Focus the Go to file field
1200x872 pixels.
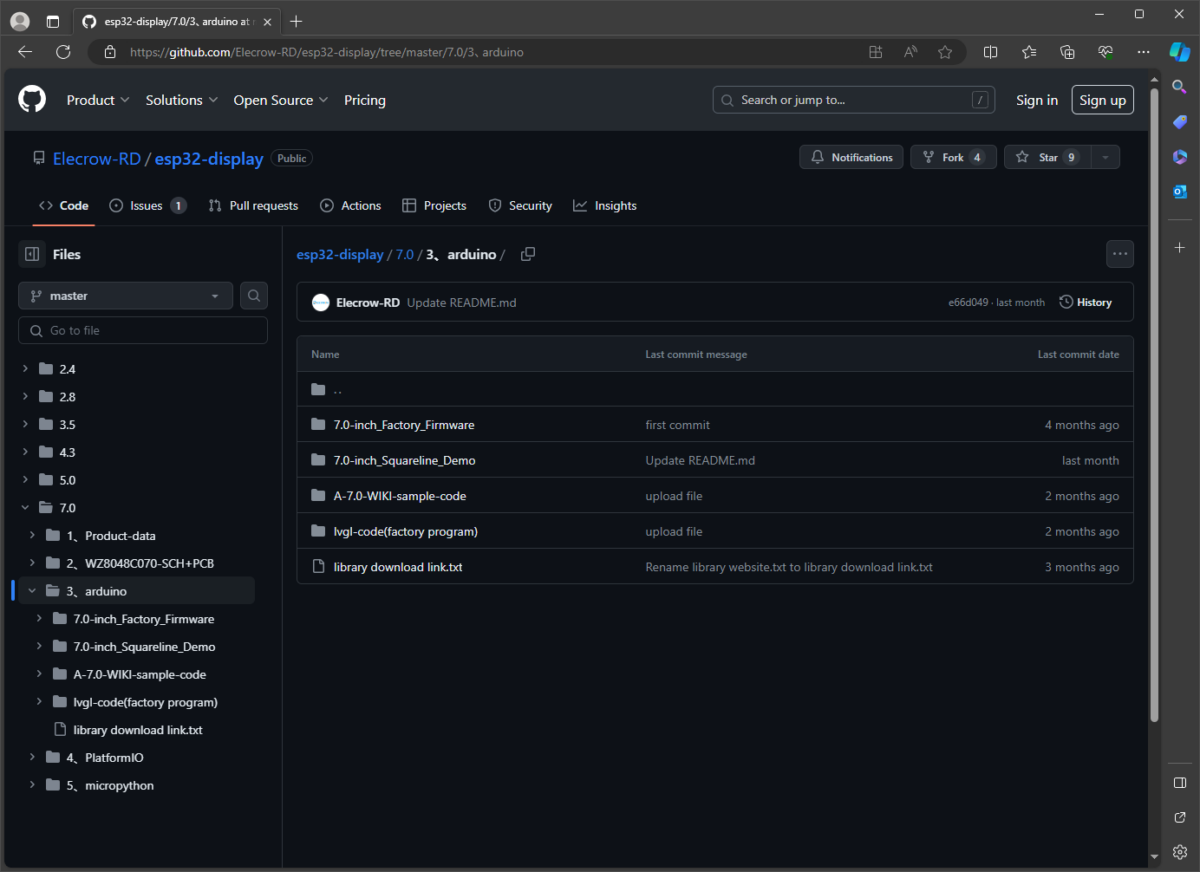(x=143, y=331)
